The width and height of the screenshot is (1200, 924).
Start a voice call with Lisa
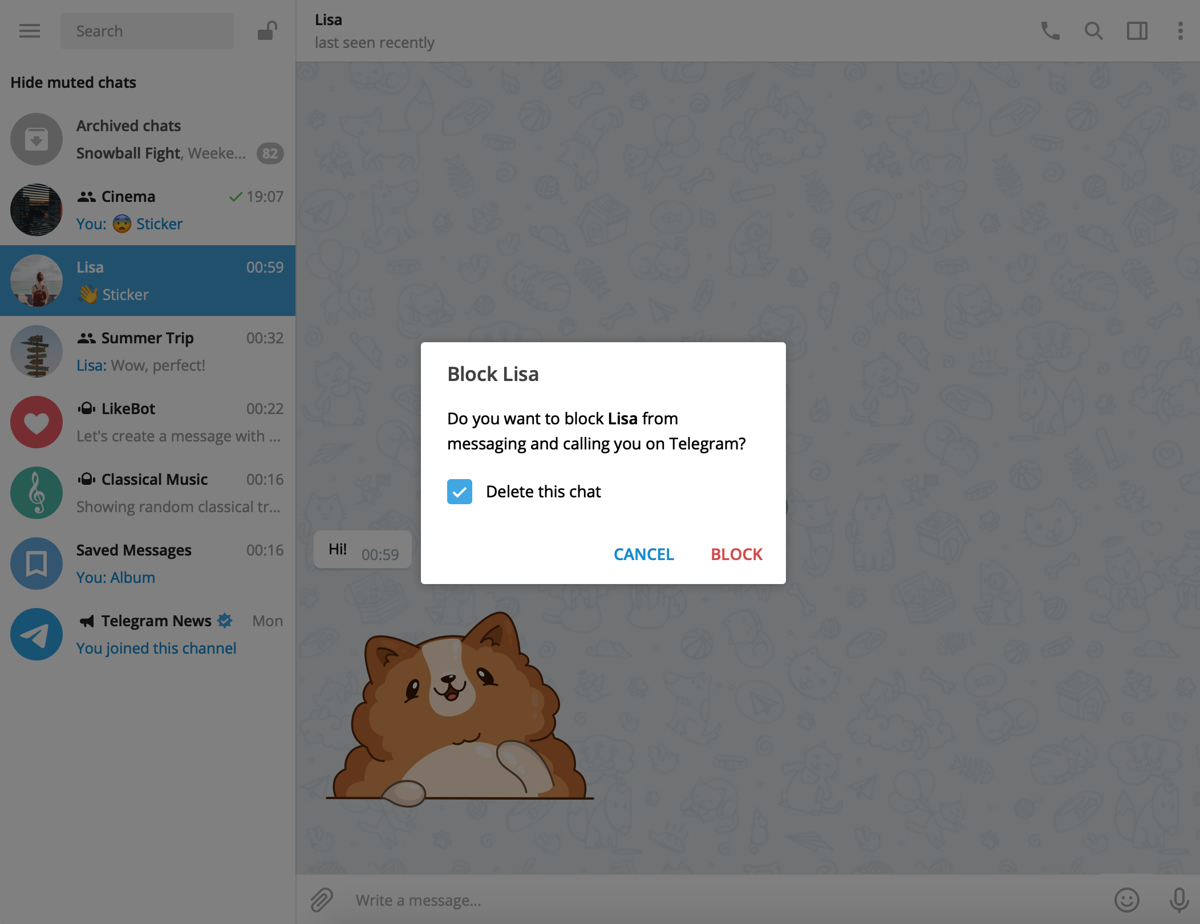pos(1050,31)
